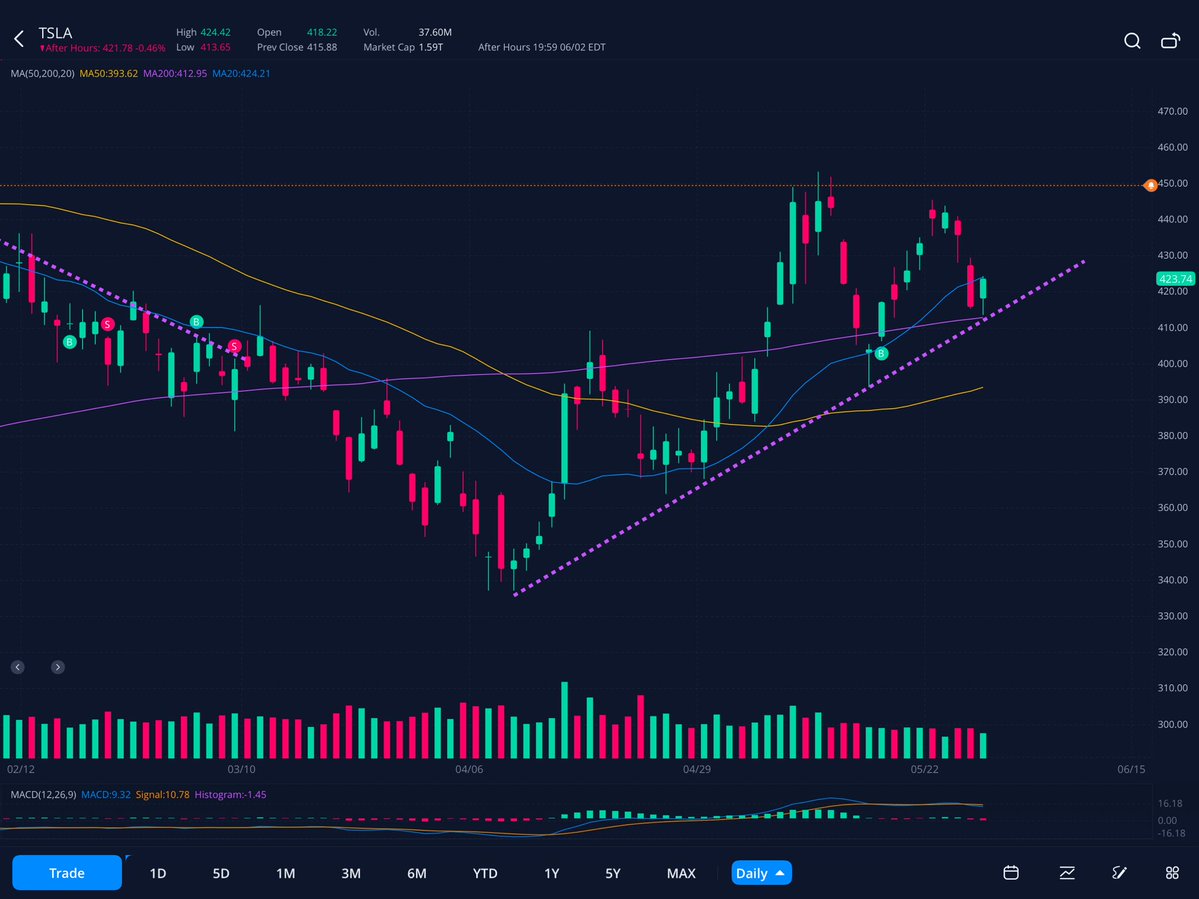Click the MACD(12,26,9) indicator label
The width and height of the screenshot is (1199, 899).
tap(43, 794)
